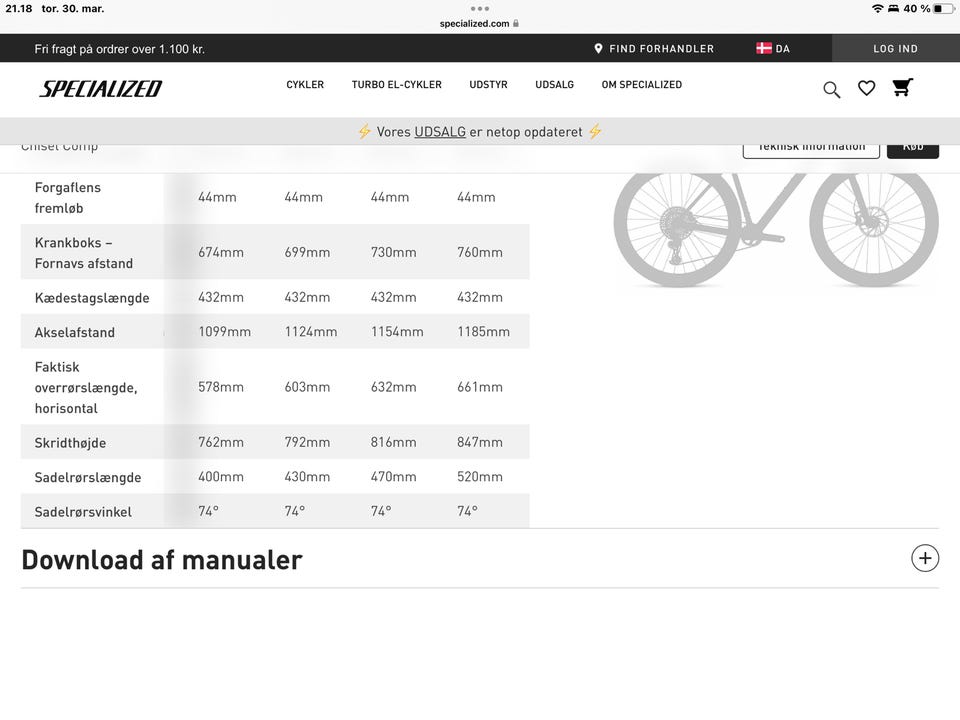Click the Fri fragt på ordrer text

tap(119, 49)
